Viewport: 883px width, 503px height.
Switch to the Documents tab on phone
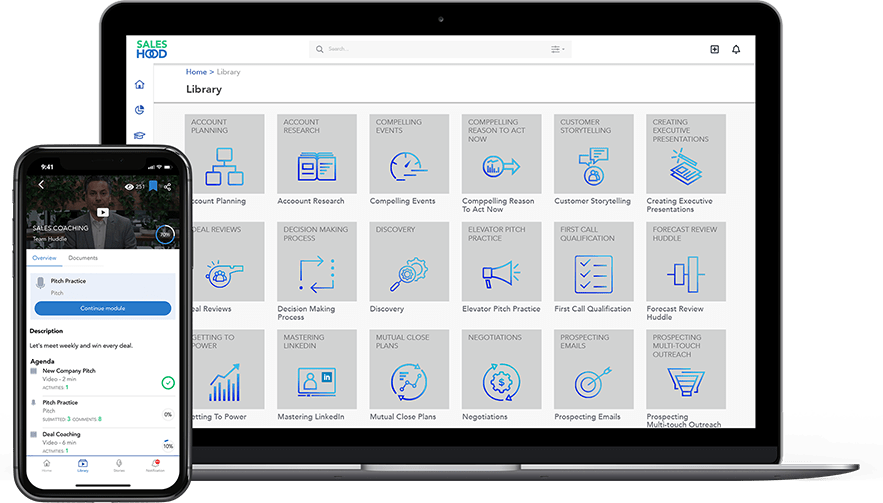tap(83, 258)
